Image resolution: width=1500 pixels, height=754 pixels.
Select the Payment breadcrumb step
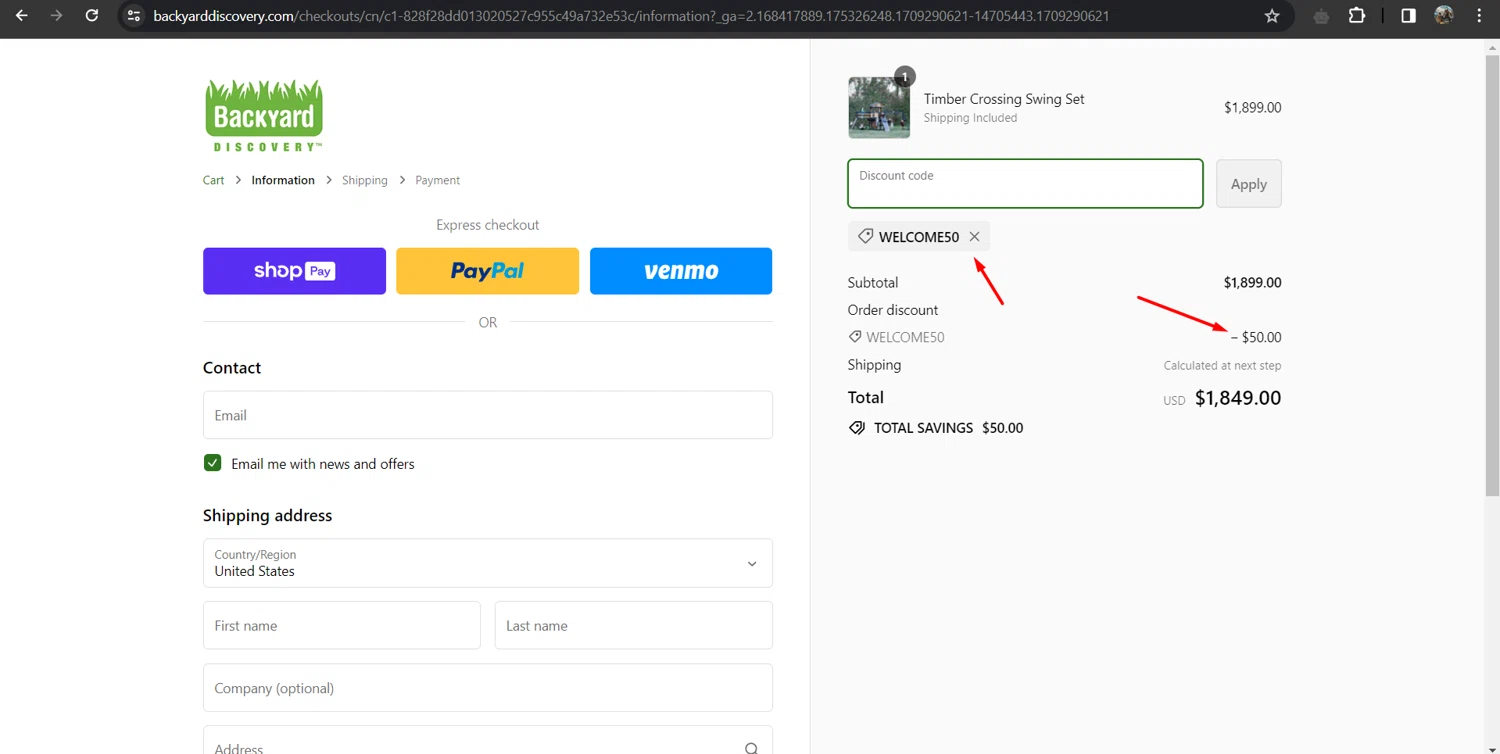coord(437,180)
